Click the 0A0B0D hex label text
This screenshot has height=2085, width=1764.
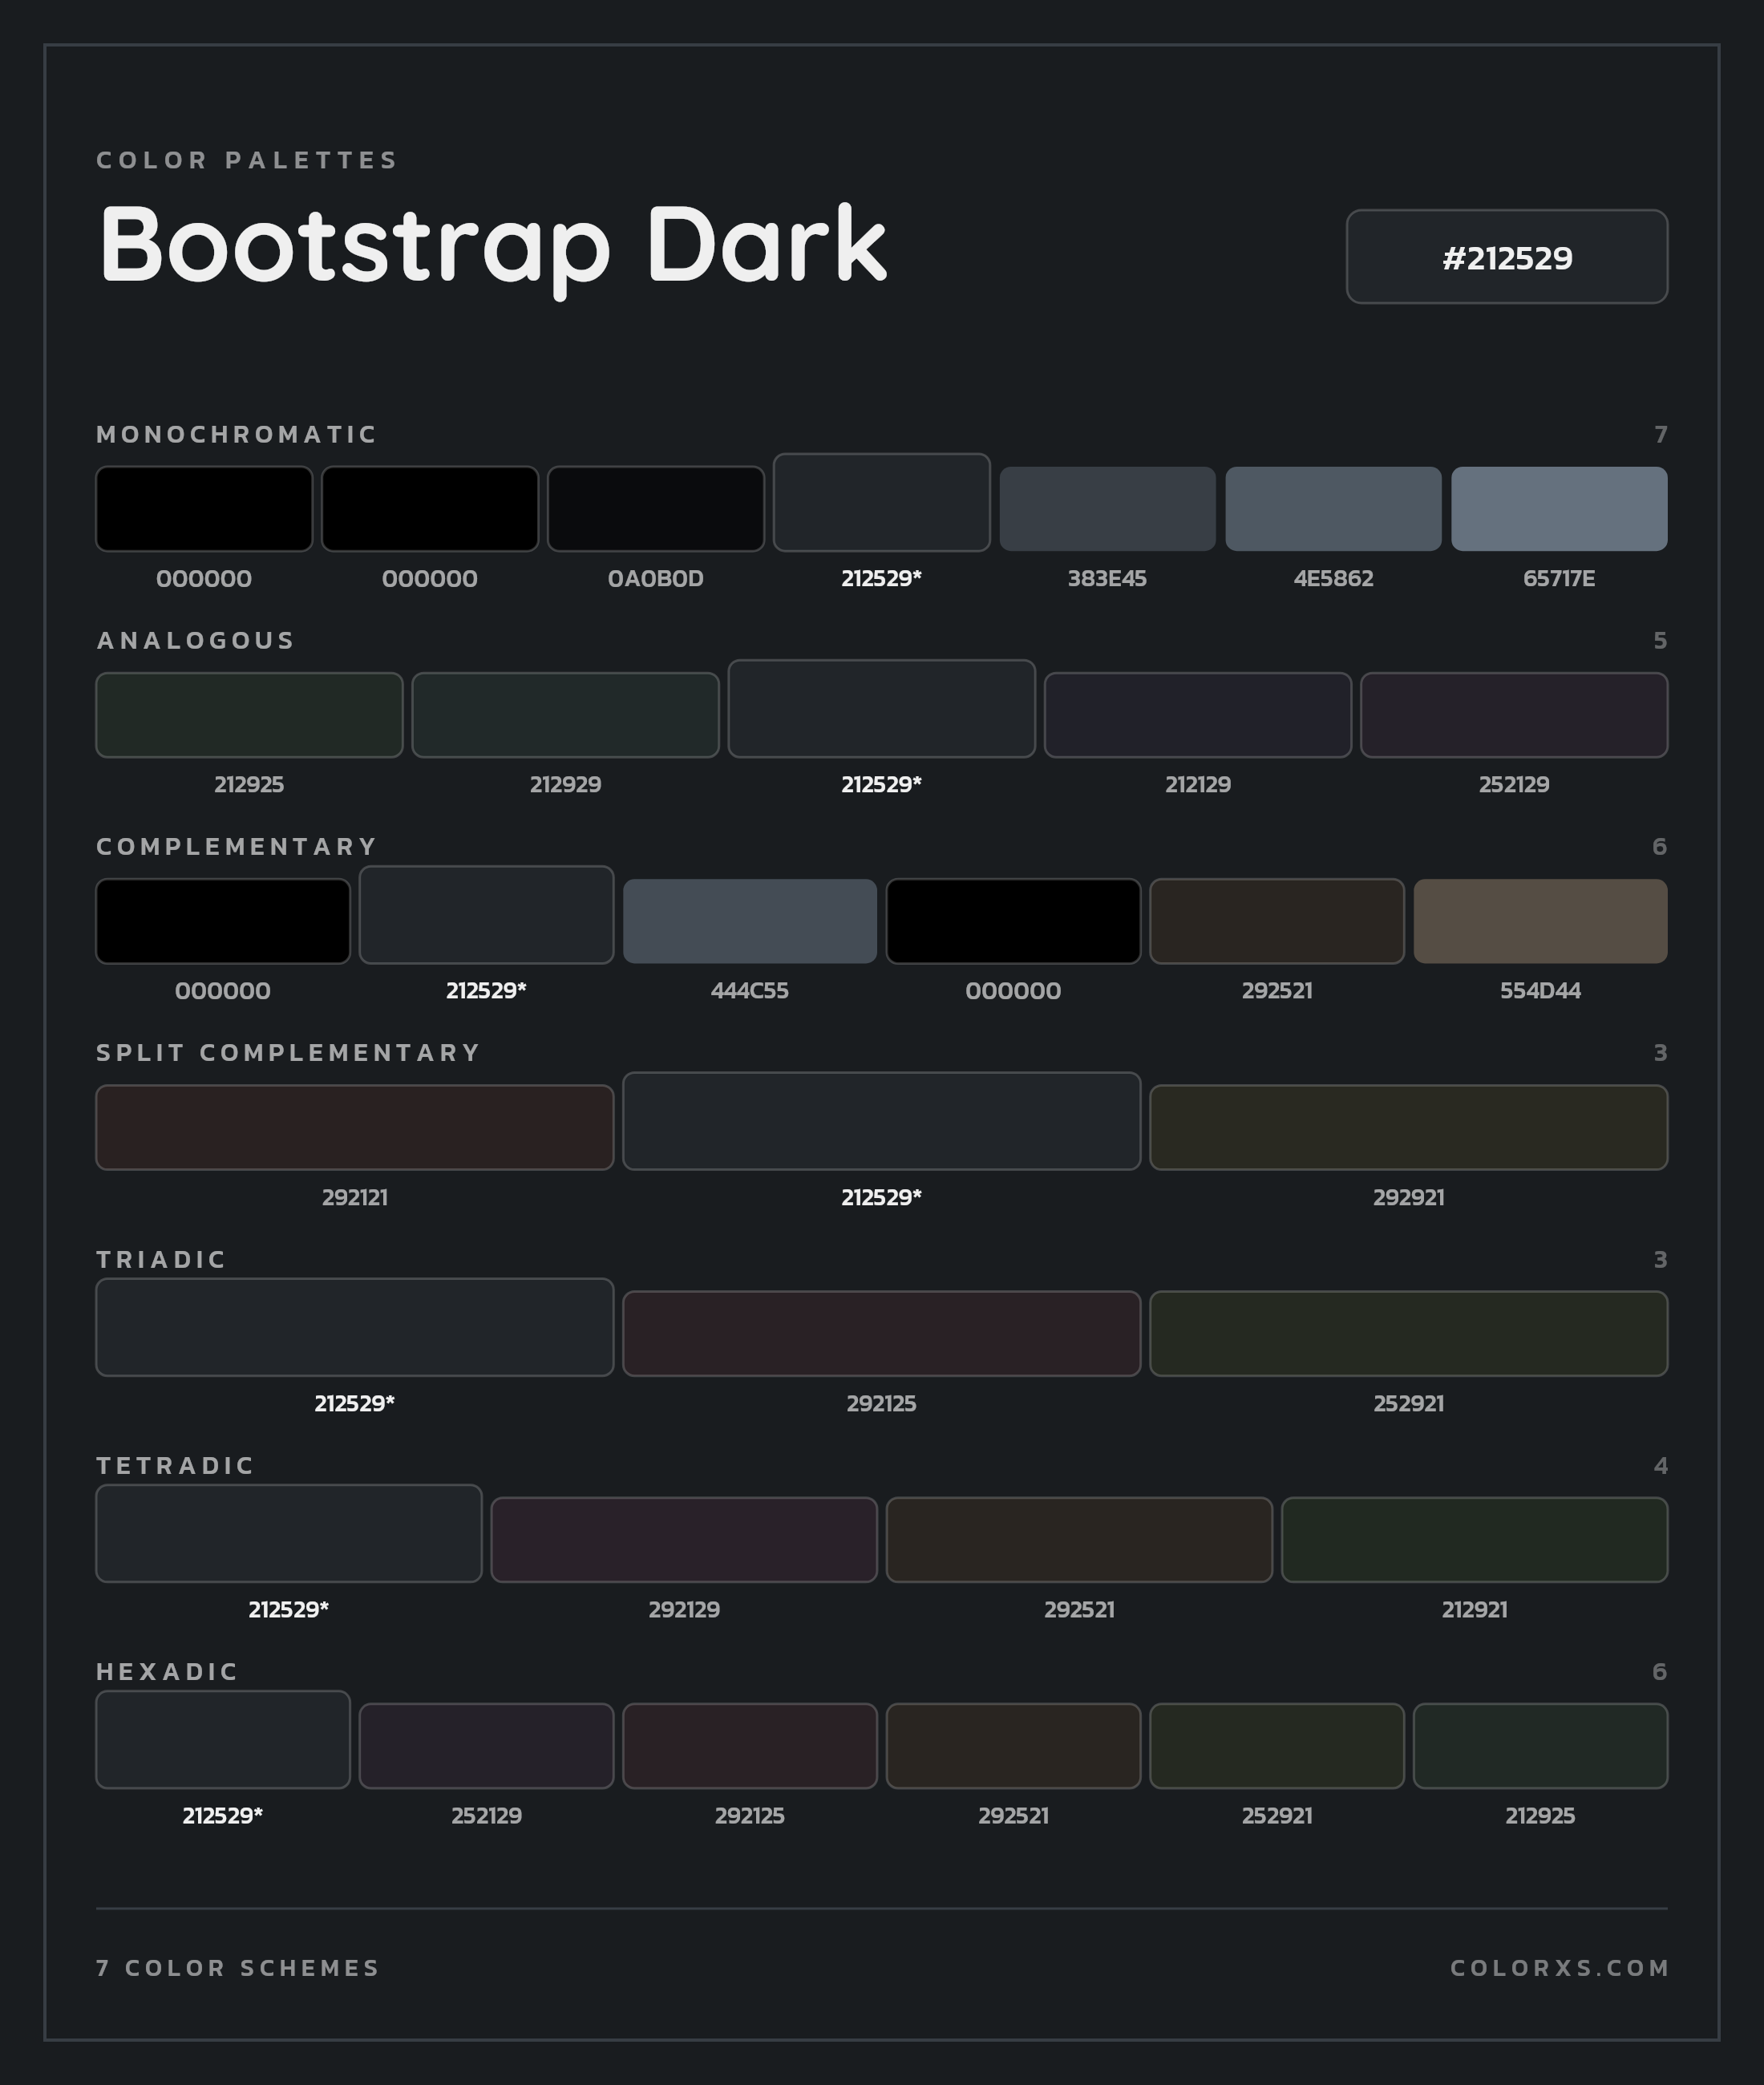656,579
